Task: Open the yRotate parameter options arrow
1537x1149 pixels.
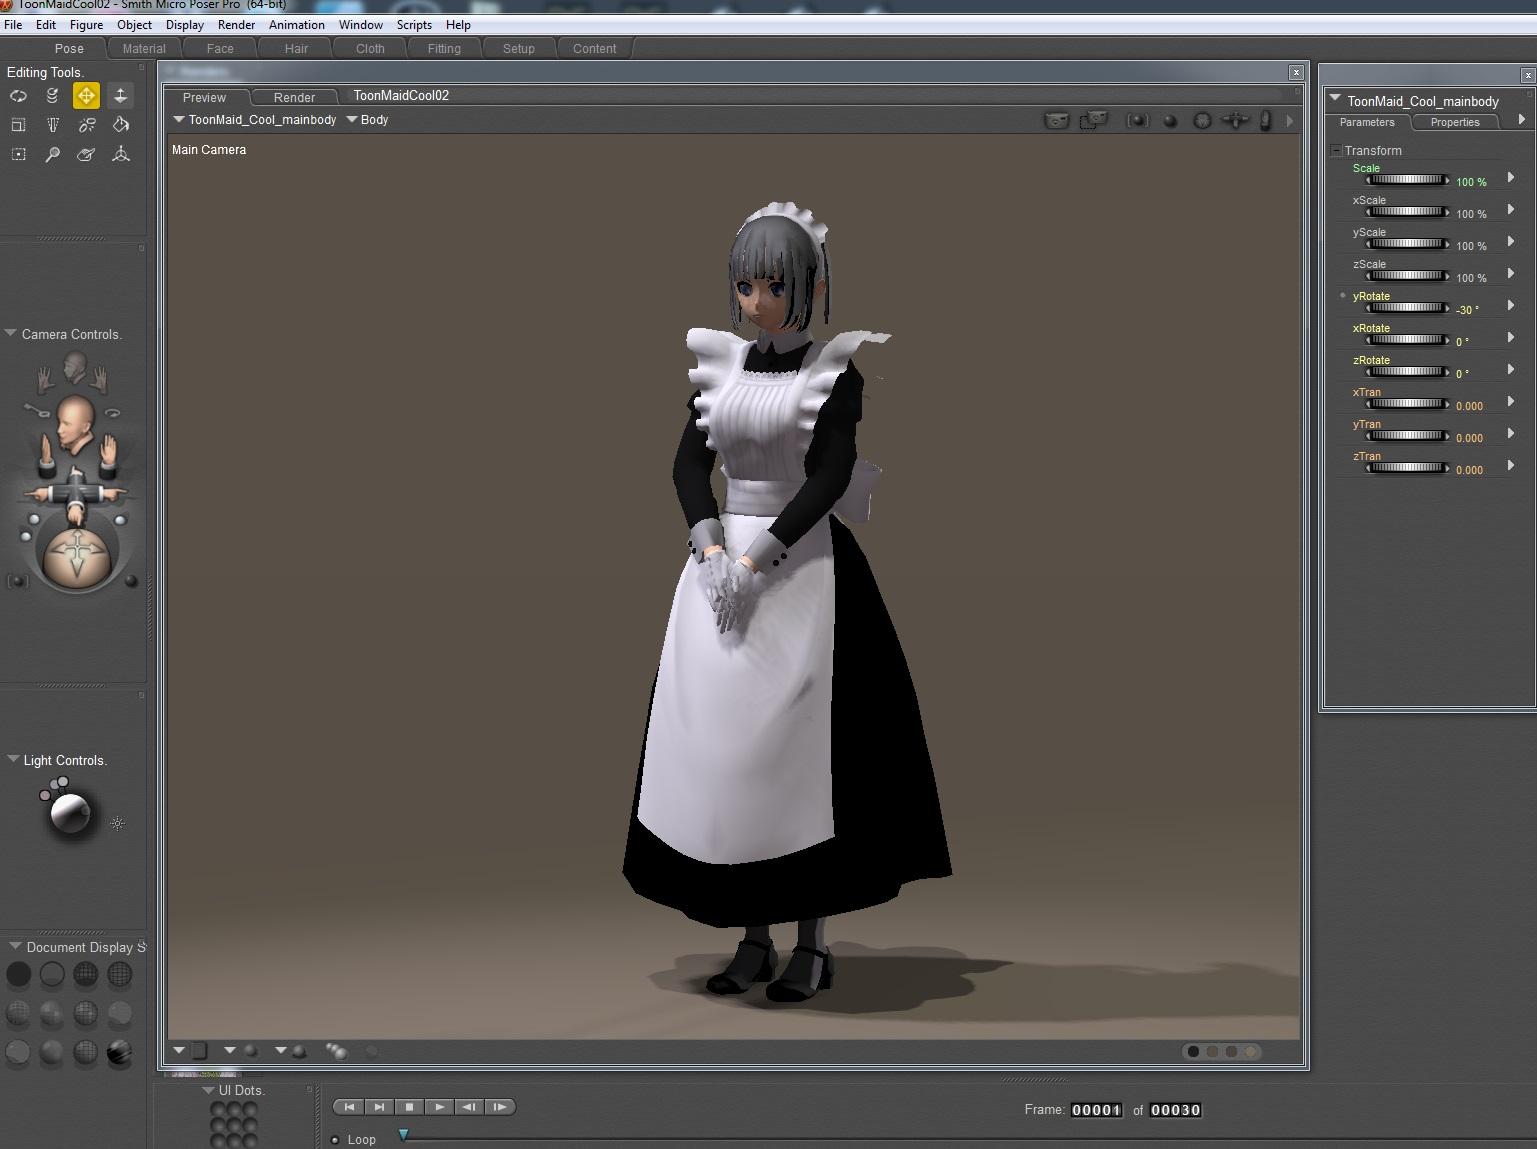Action: (x=1511, y=305)
